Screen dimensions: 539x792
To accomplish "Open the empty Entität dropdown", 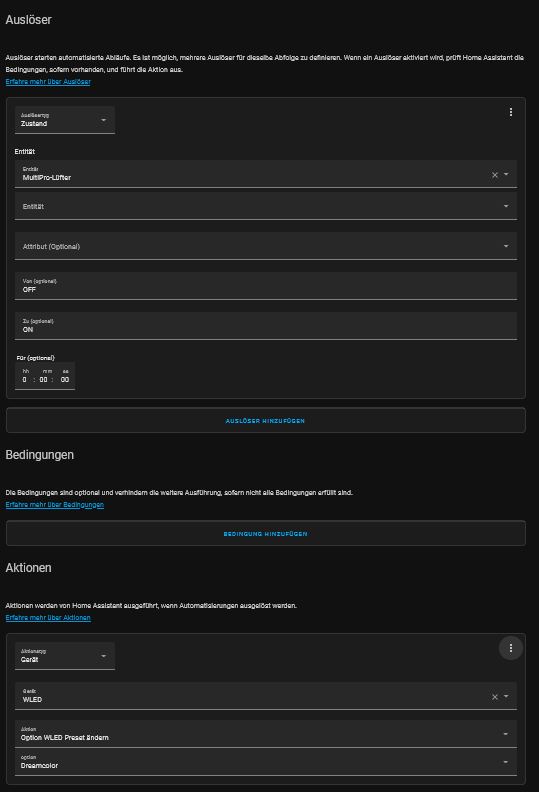I will coord(266,206).
